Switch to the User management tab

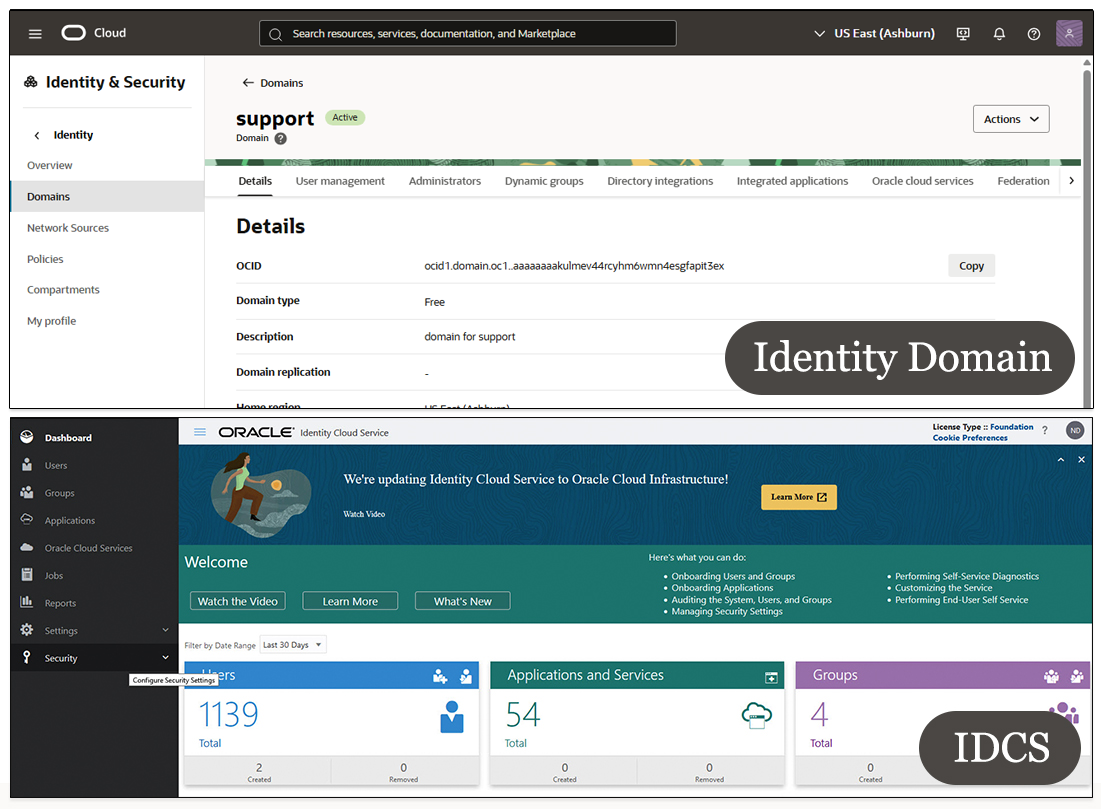pyautogui.click(x=340, y=181)
